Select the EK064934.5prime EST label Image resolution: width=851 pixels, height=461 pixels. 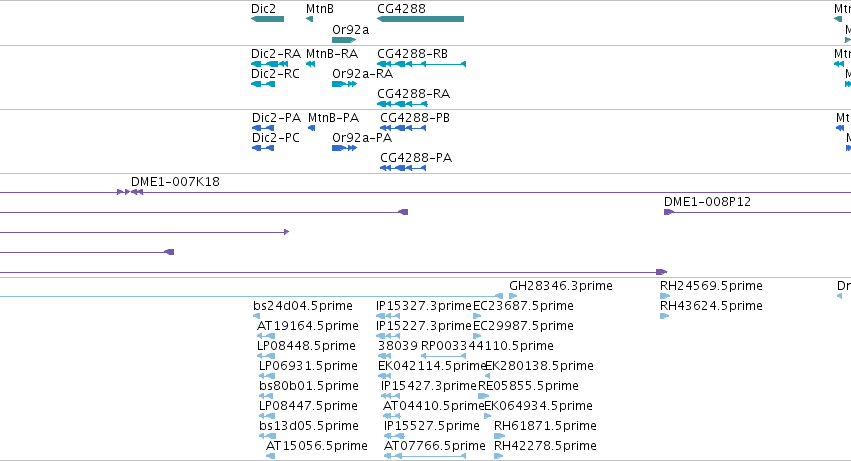pyautogui.click(x=538, y=407)
